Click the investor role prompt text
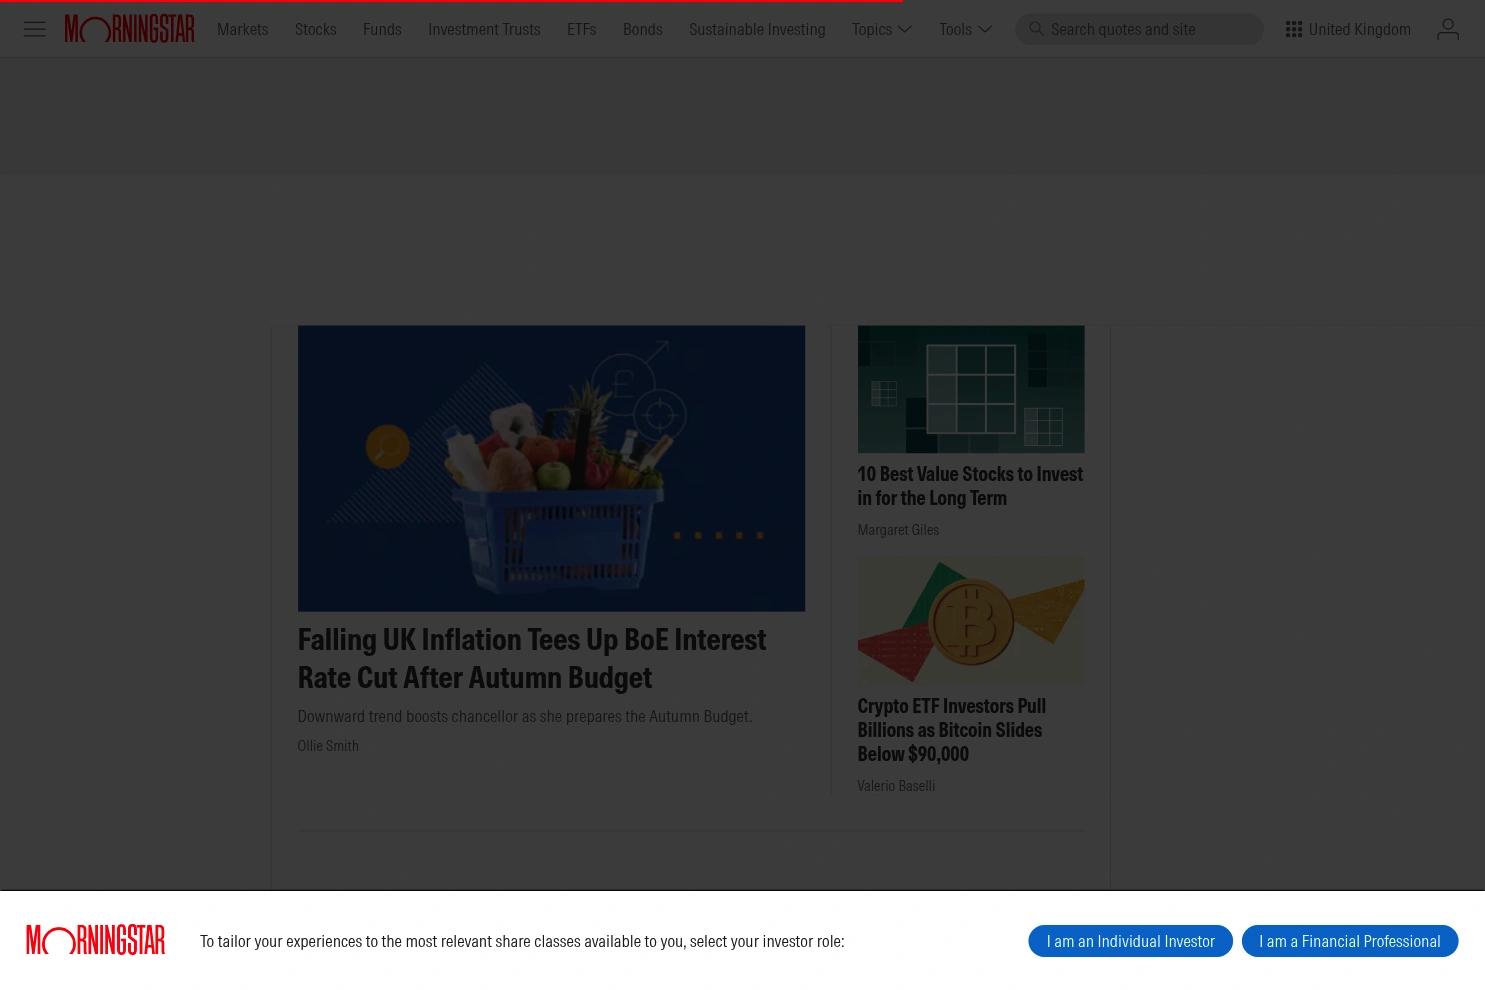Image resolution: width=1485 pixels, height=990 pixels. click(522, 941)
